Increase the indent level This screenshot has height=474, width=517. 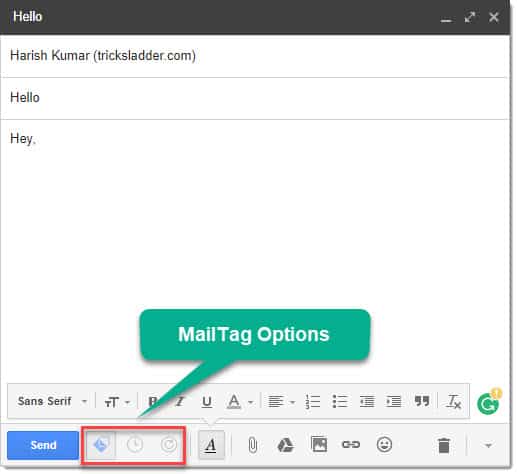(x=393, y=401)
